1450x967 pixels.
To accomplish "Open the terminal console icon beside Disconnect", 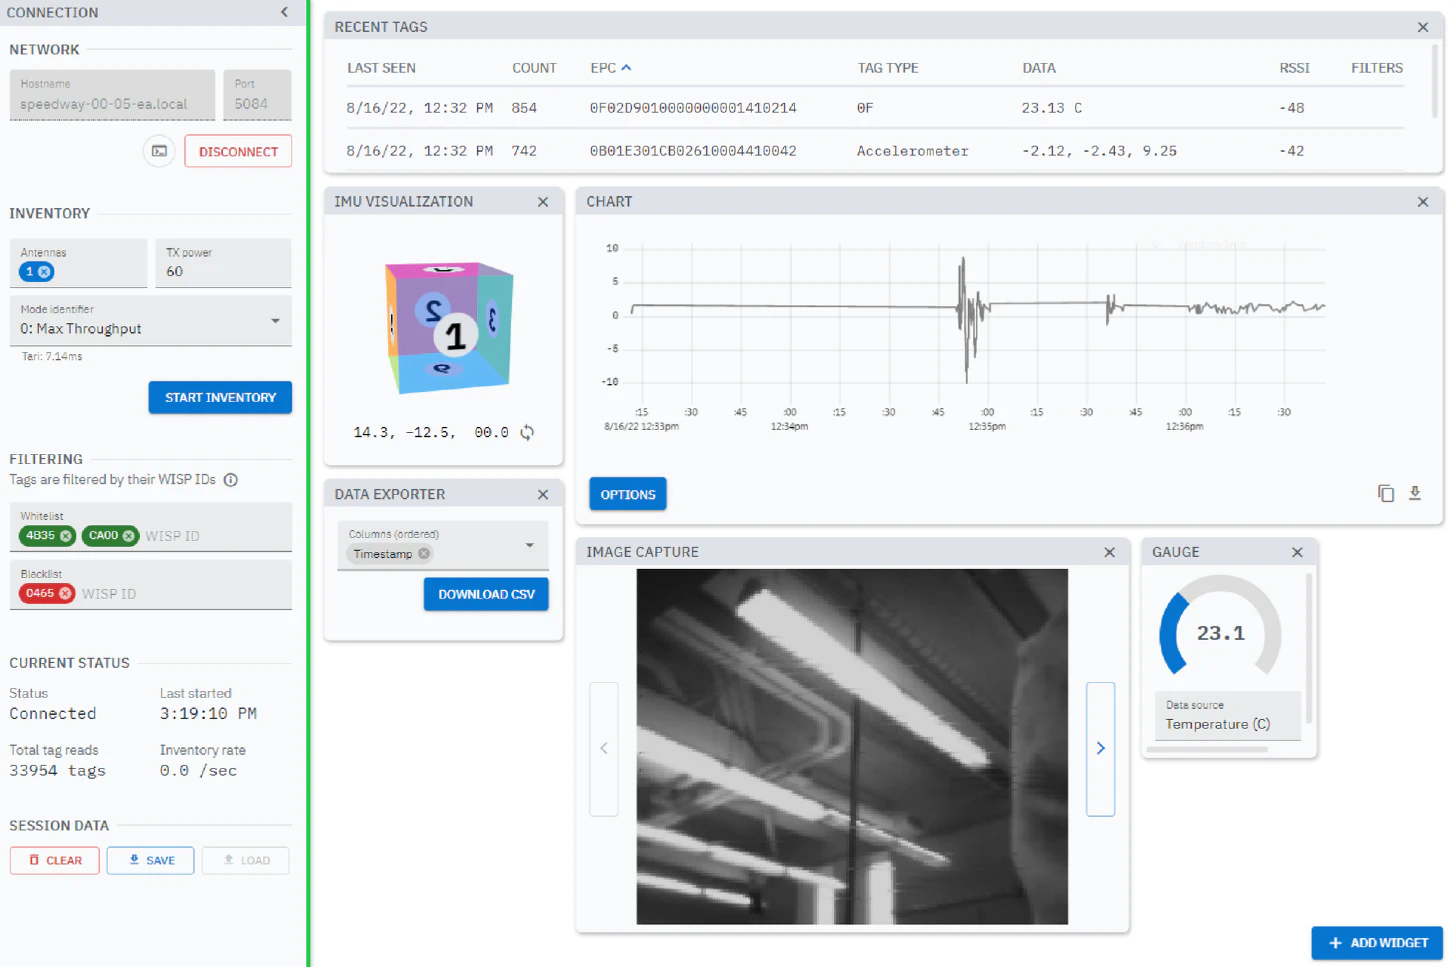I will click(x=159, y=151).
